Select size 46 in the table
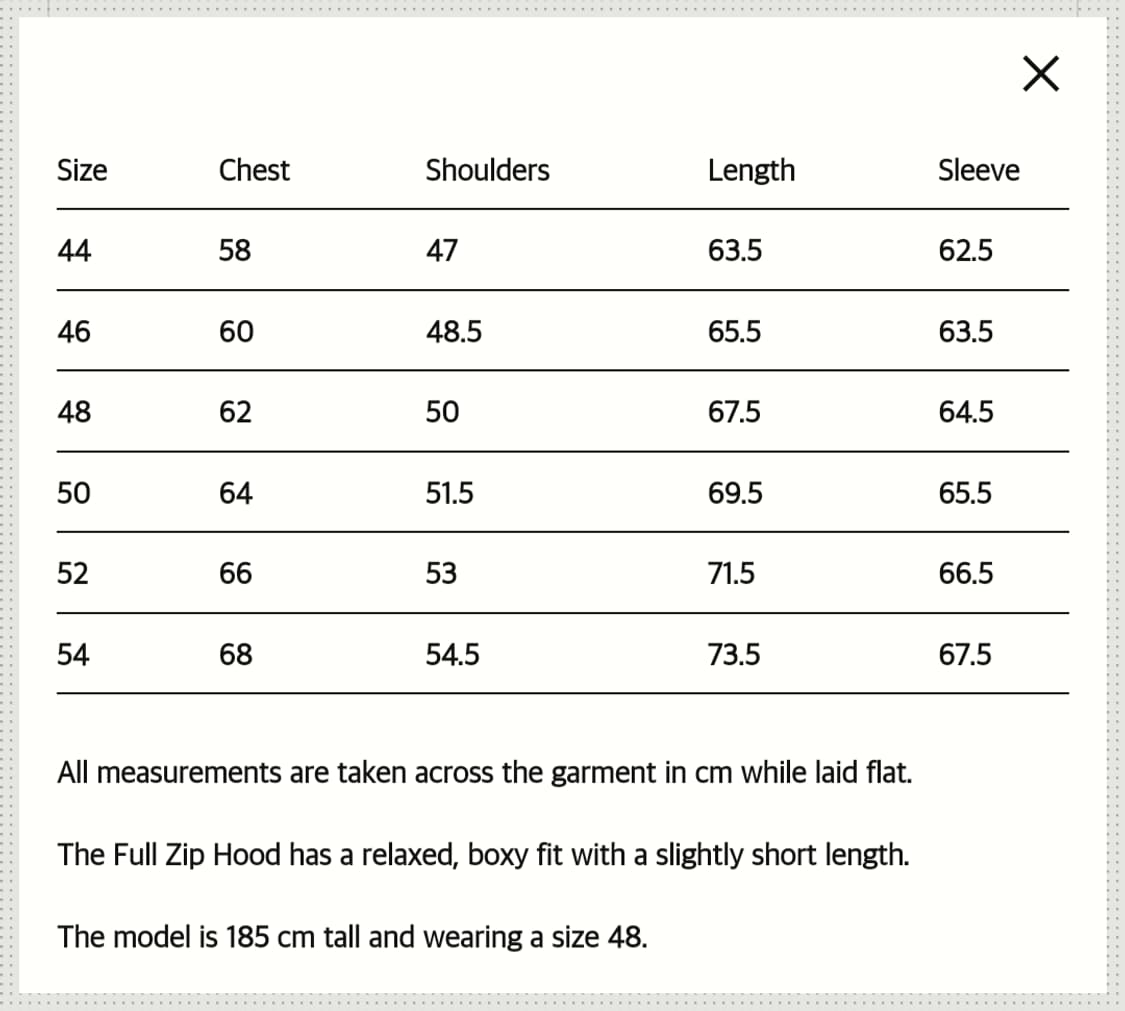The width and height of the screenshot is (1125, 1011). (74, 331)
